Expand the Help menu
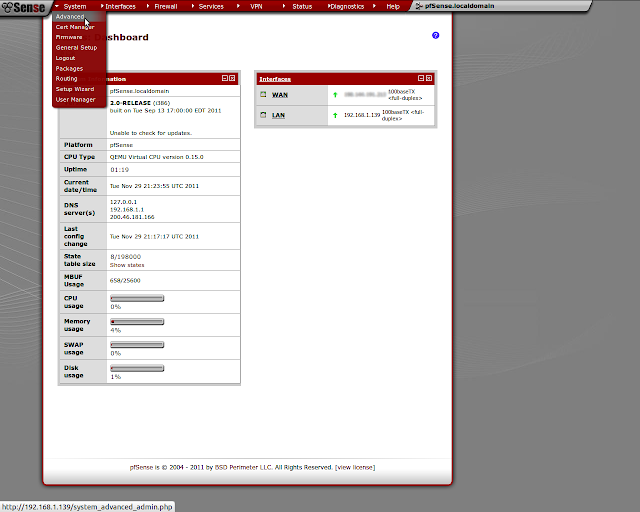The width and height of the screenshot is (640, 512). [393, 7]
